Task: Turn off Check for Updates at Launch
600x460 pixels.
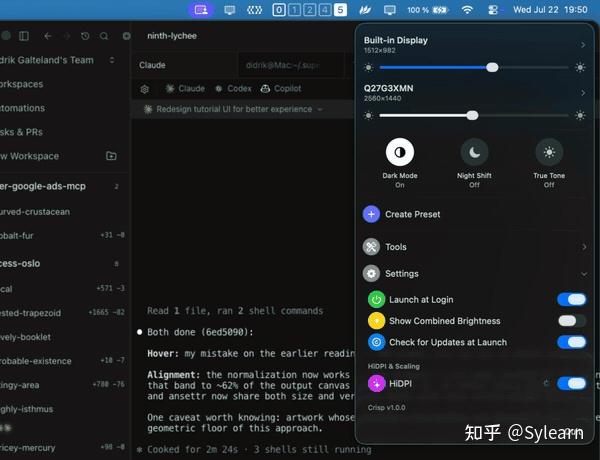Action: coord(572,342)
